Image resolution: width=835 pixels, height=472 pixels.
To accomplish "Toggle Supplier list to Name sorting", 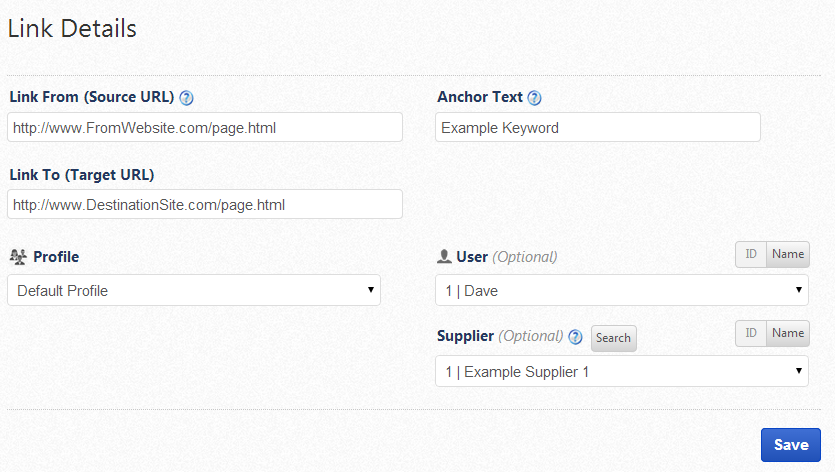I will 788,334.
